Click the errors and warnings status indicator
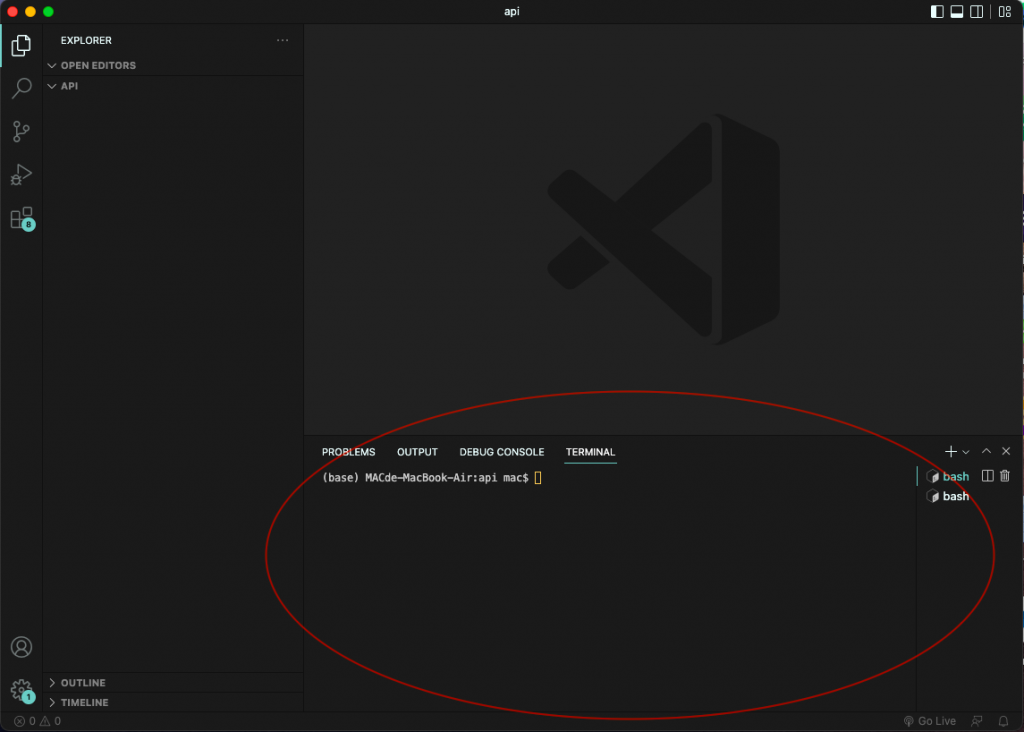Viewport: 1024px width, 732px height. click(37, 721)
